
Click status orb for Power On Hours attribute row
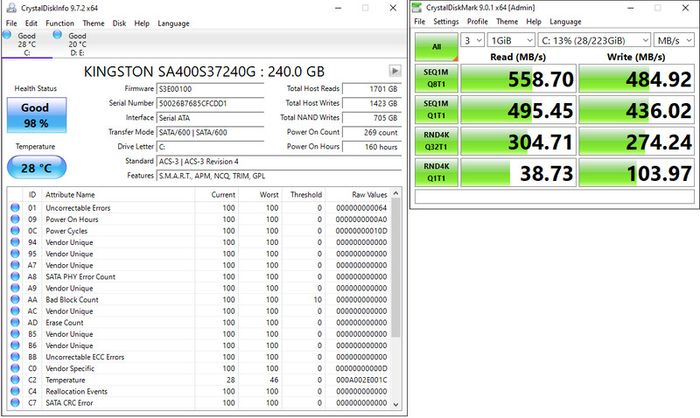pos(15,219)
